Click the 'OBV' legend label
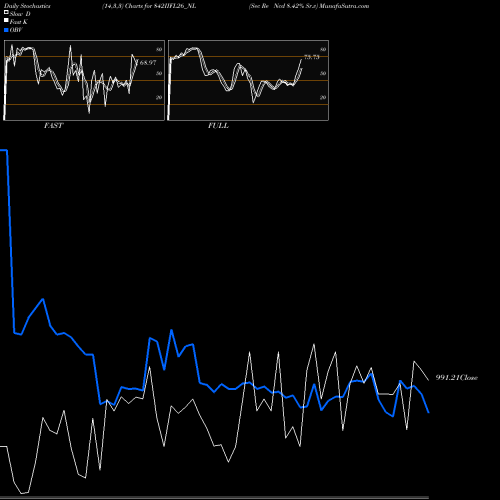The height and width of the screenshot is (500, 500). (x=16, y=30)
